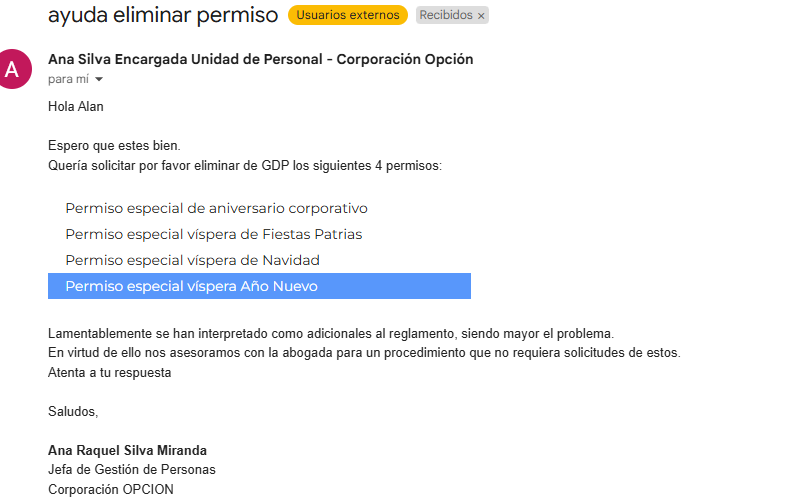
Task: Click sentence starting "Quería solicitar por favor"
Action: tap(245, 165)
